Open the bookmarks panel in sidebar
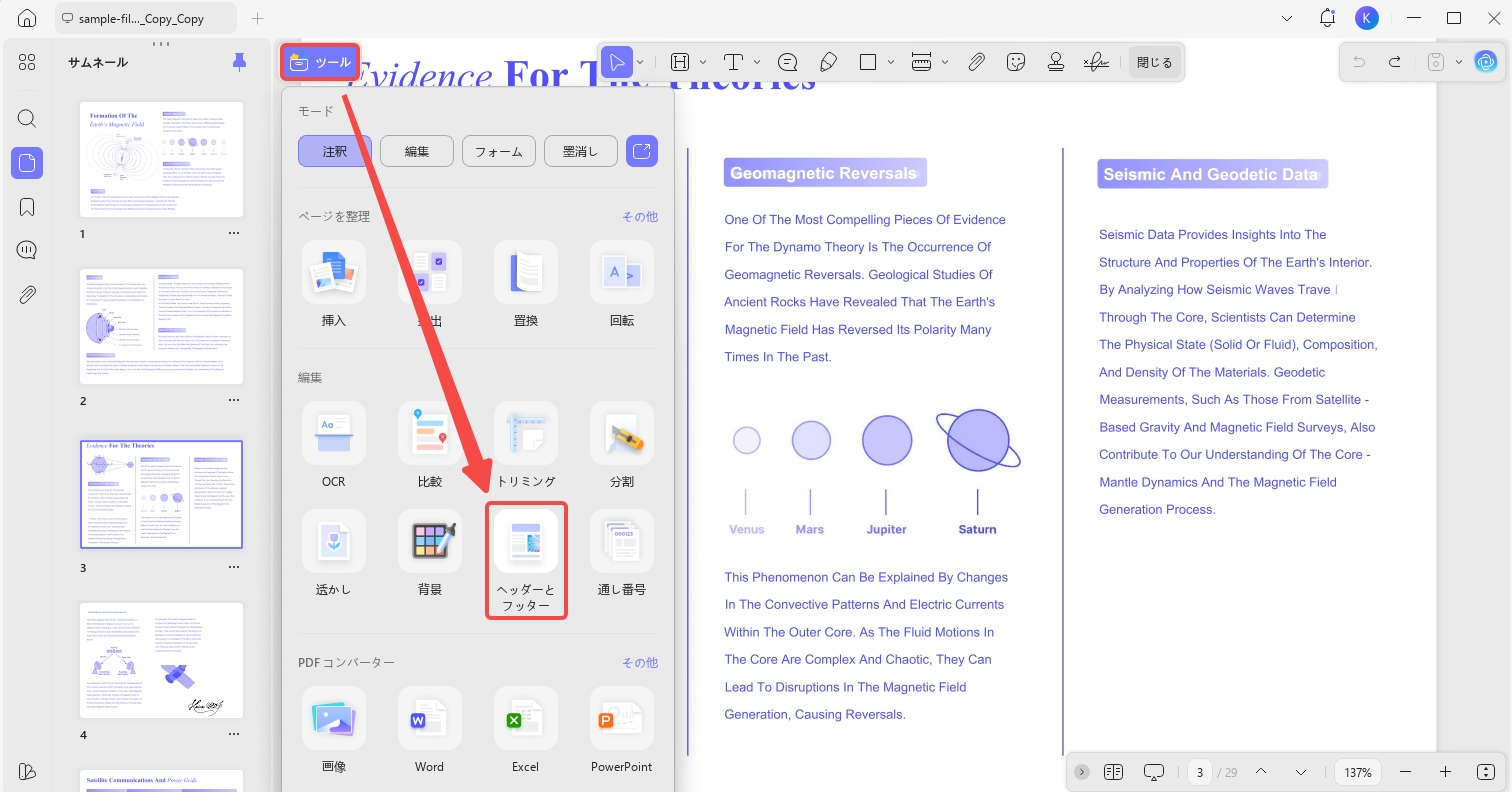Image resolution: width=1512 pixels, height=792 pixels. (x=27, y=207)
